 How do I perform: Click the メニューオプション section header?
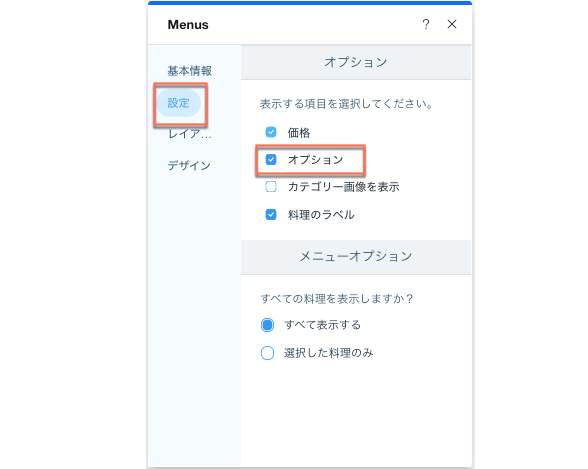[356, 257]
